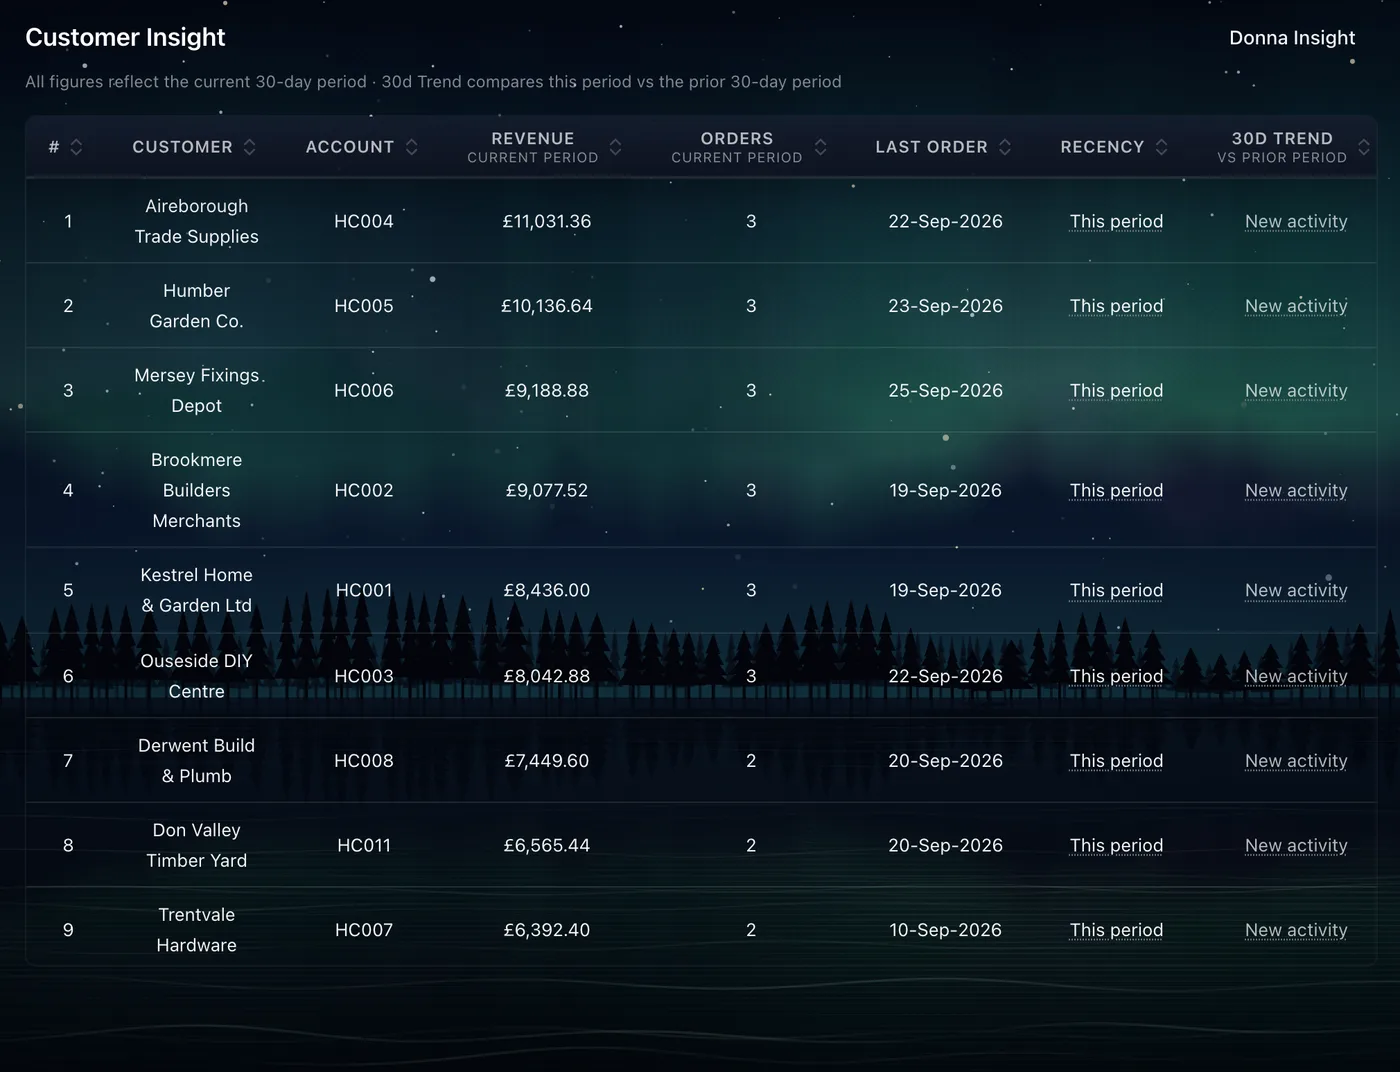The width and height of the screenshot is (1400, 1072).
Task: Click 'This period' for Mersey Fixings Depot
Action: pos(1116,390)
